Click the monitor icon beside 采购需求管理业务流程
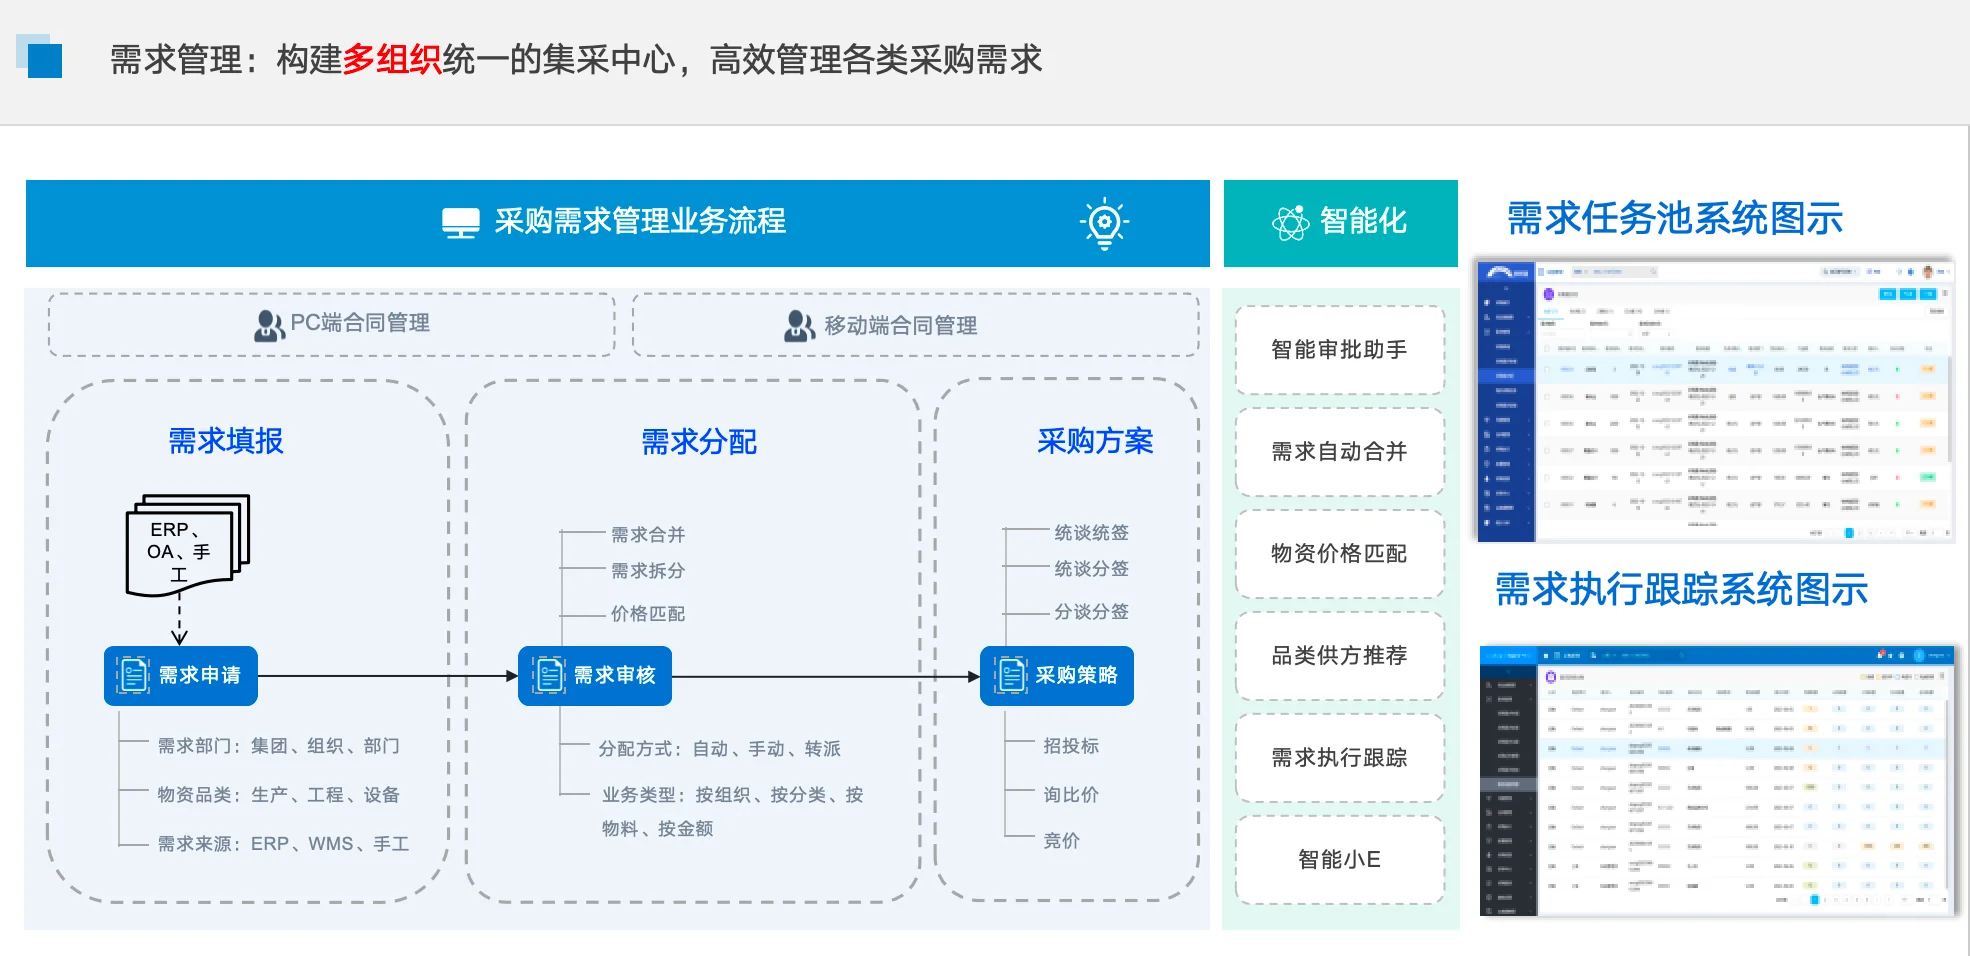 [462, 223]
